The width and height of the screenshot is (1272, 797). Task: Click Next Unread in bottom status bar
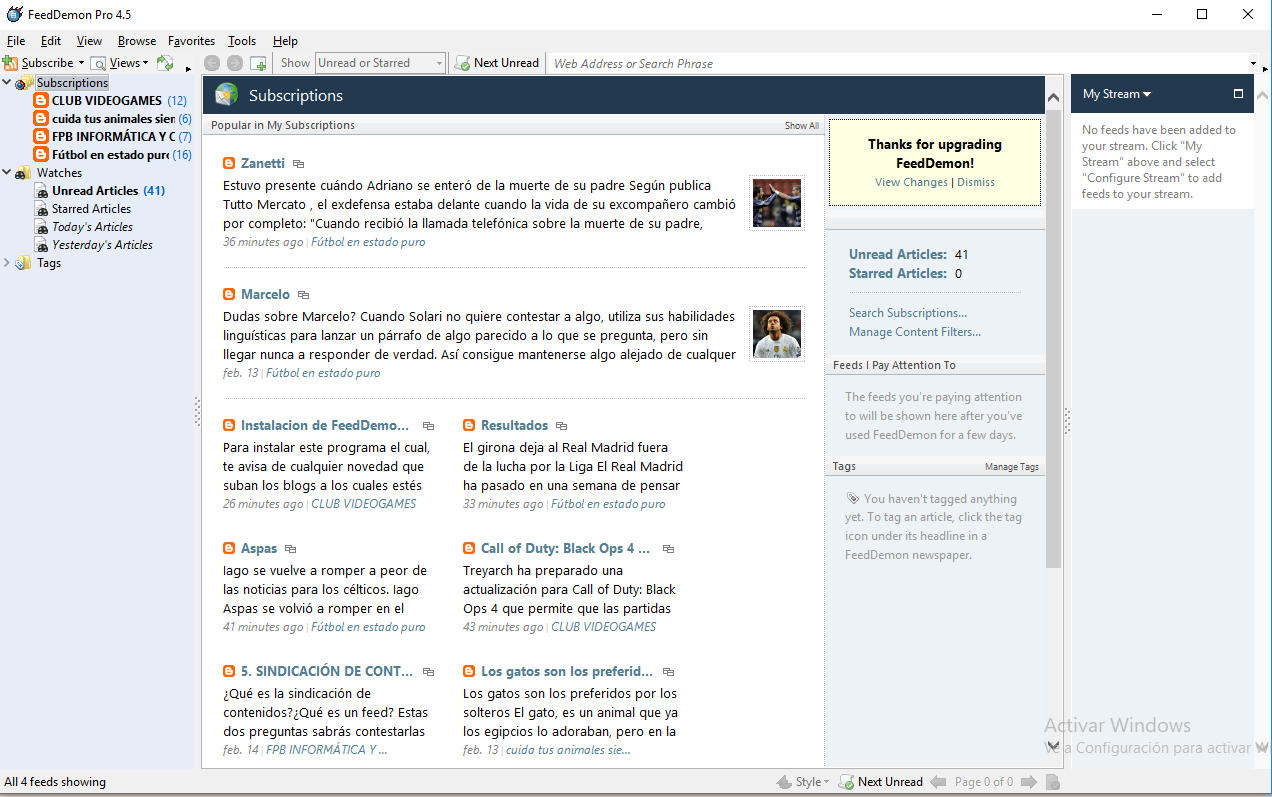881,782
